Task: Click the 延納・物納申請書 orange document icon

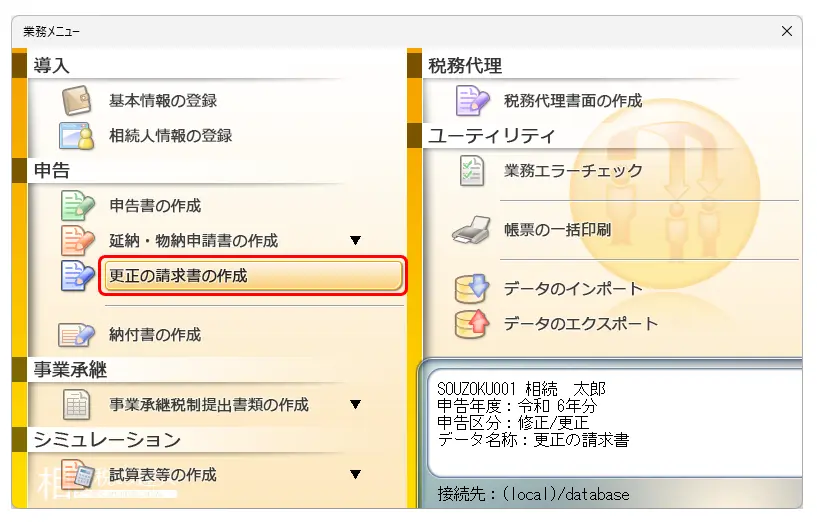Action: pyautogui.click(x=77, y=241)
